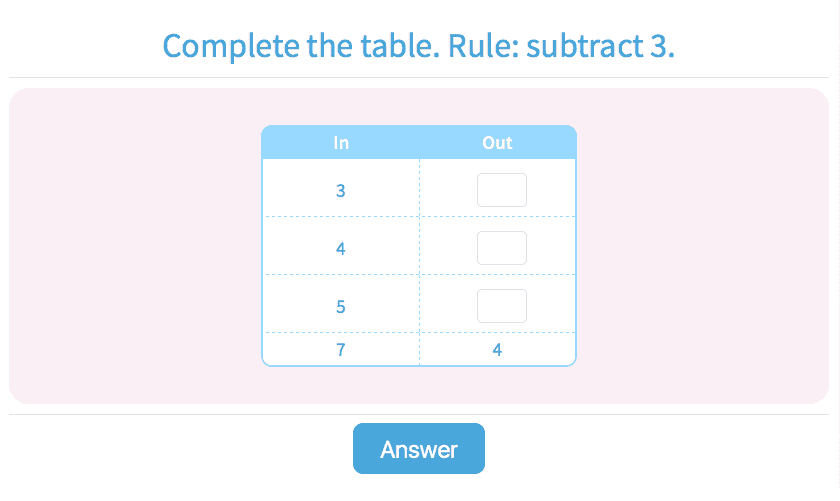
Task: Focus the Out input box for In 4
Action: (501, 248)
